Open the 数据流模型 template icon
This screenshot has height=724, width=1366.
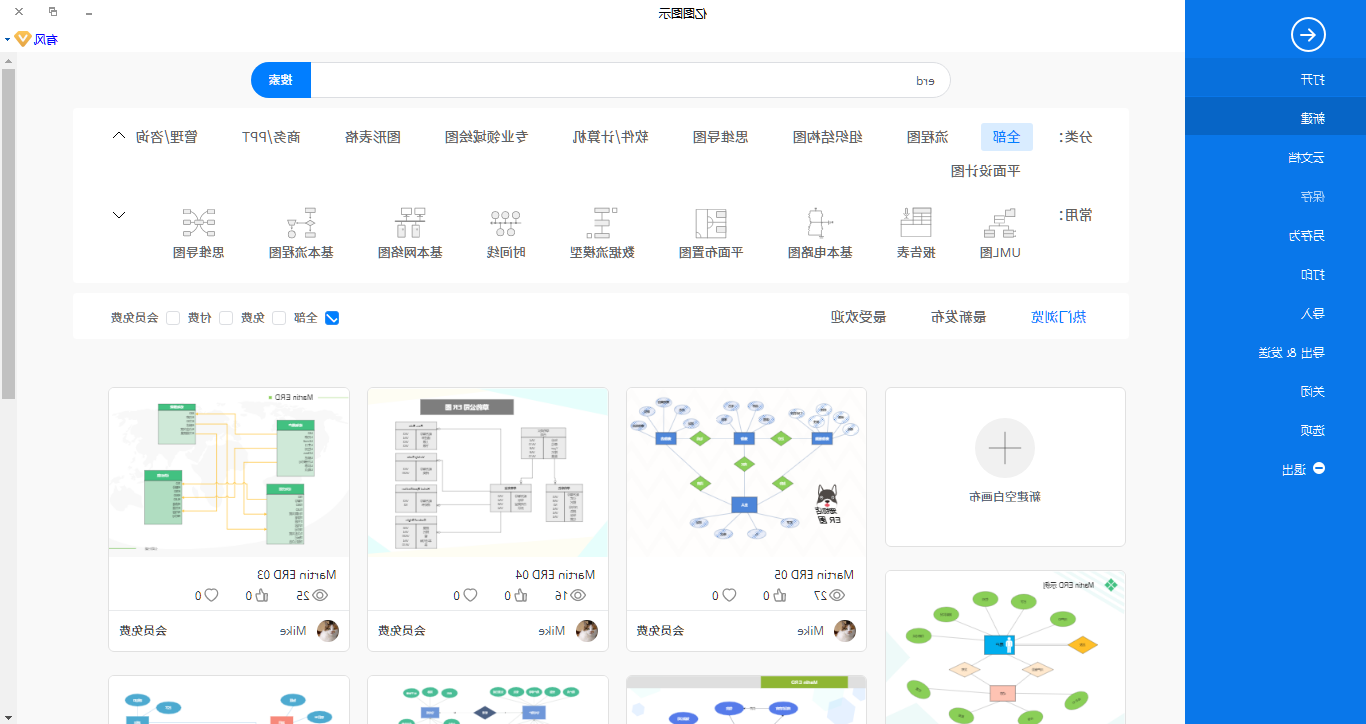pos(603,223)
